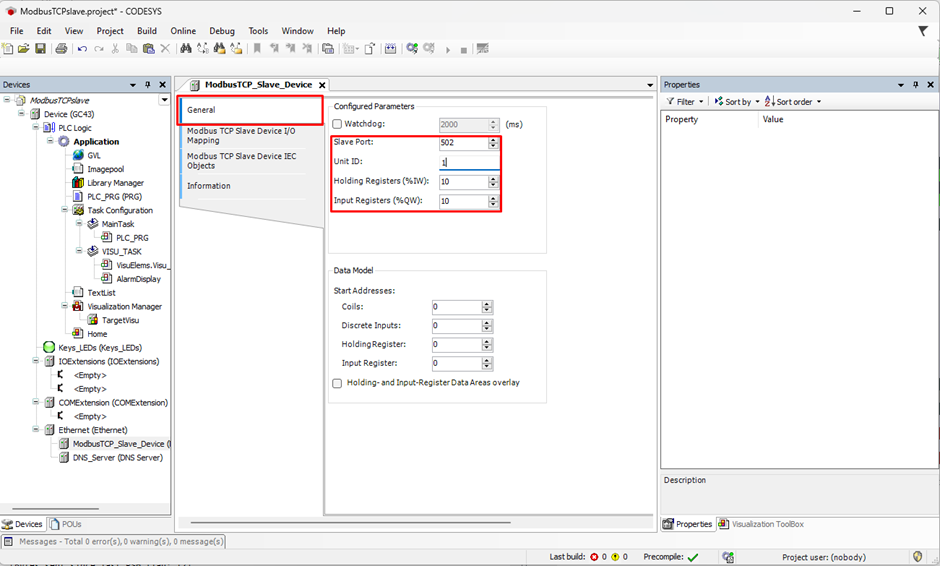The width and height of the screenshot is (940, 566).
Task: Pin the Devices panel
Action: pos(147,85)
